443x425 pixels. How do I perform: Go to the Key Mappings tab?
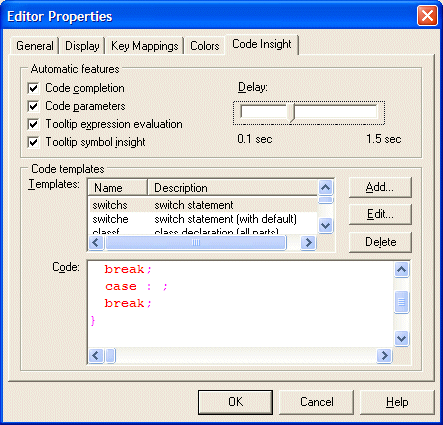tap(144, 46)
